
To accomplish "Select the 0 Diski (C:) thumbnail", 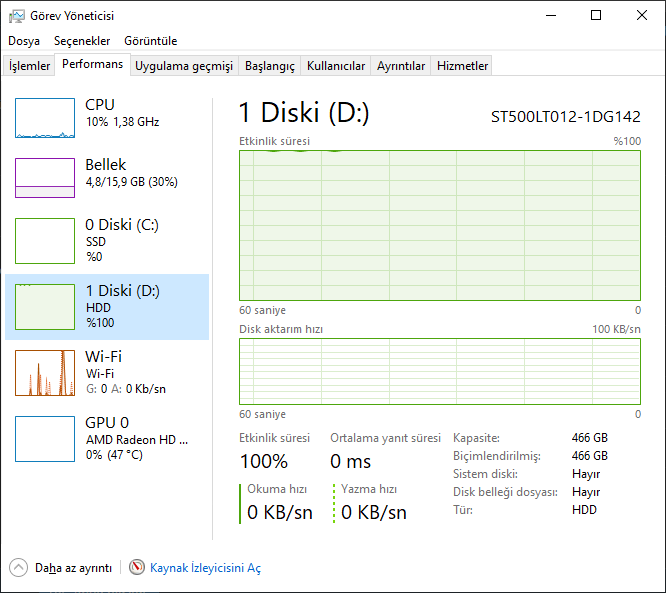I will pyautogui.click(x=45, y=241).
